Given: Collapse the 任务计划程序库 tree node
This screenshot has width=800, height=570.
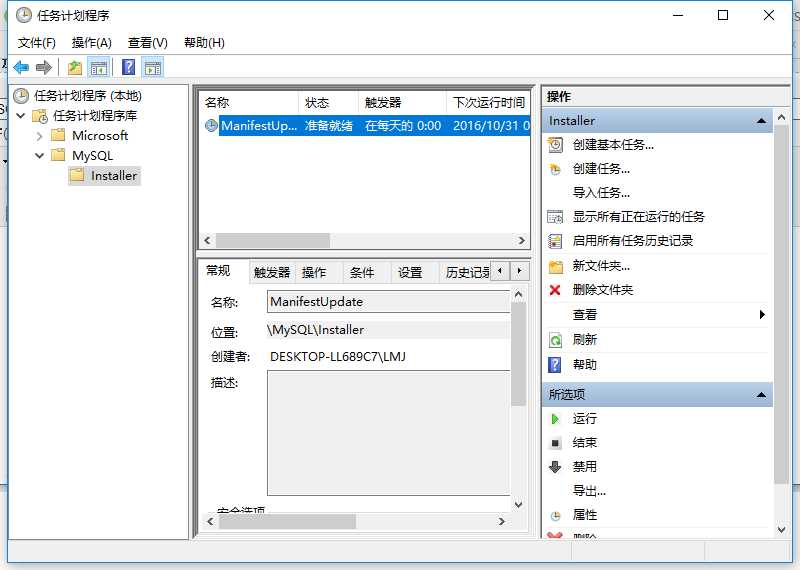Looking at the screenshot, I should (x=21, y=115).
